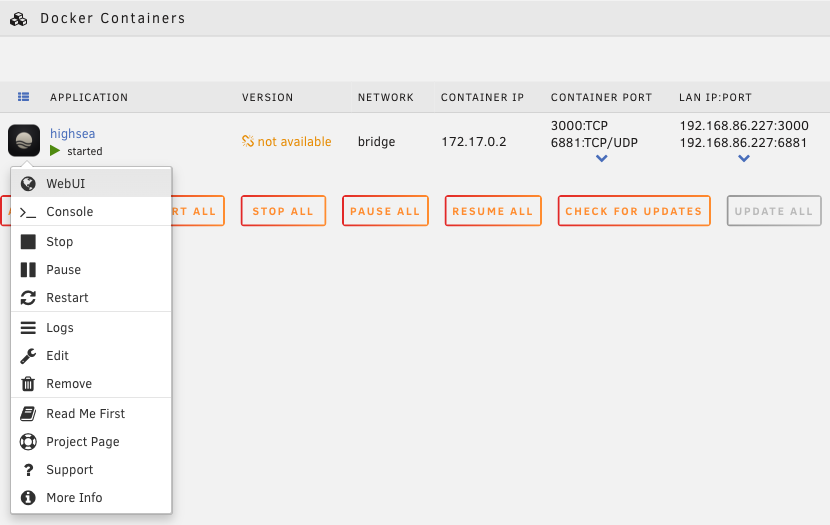
Task: Click the 6881:TCP/UDP port entry
Action: [594, 142]
